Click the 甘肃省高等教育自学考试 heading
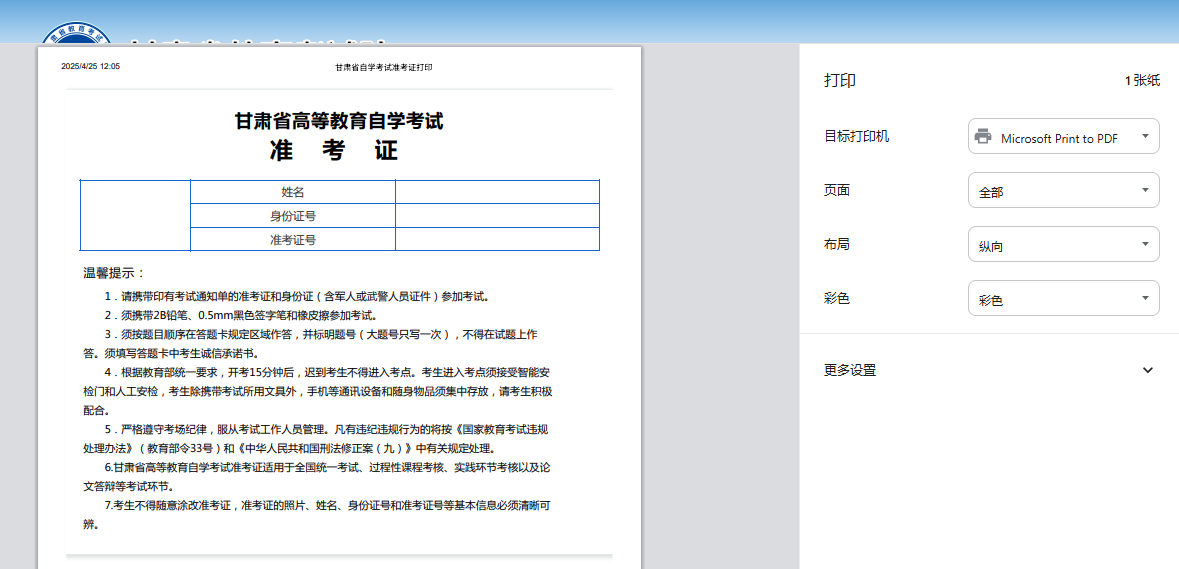This screenshot has width=1179, height=569. 338,121
